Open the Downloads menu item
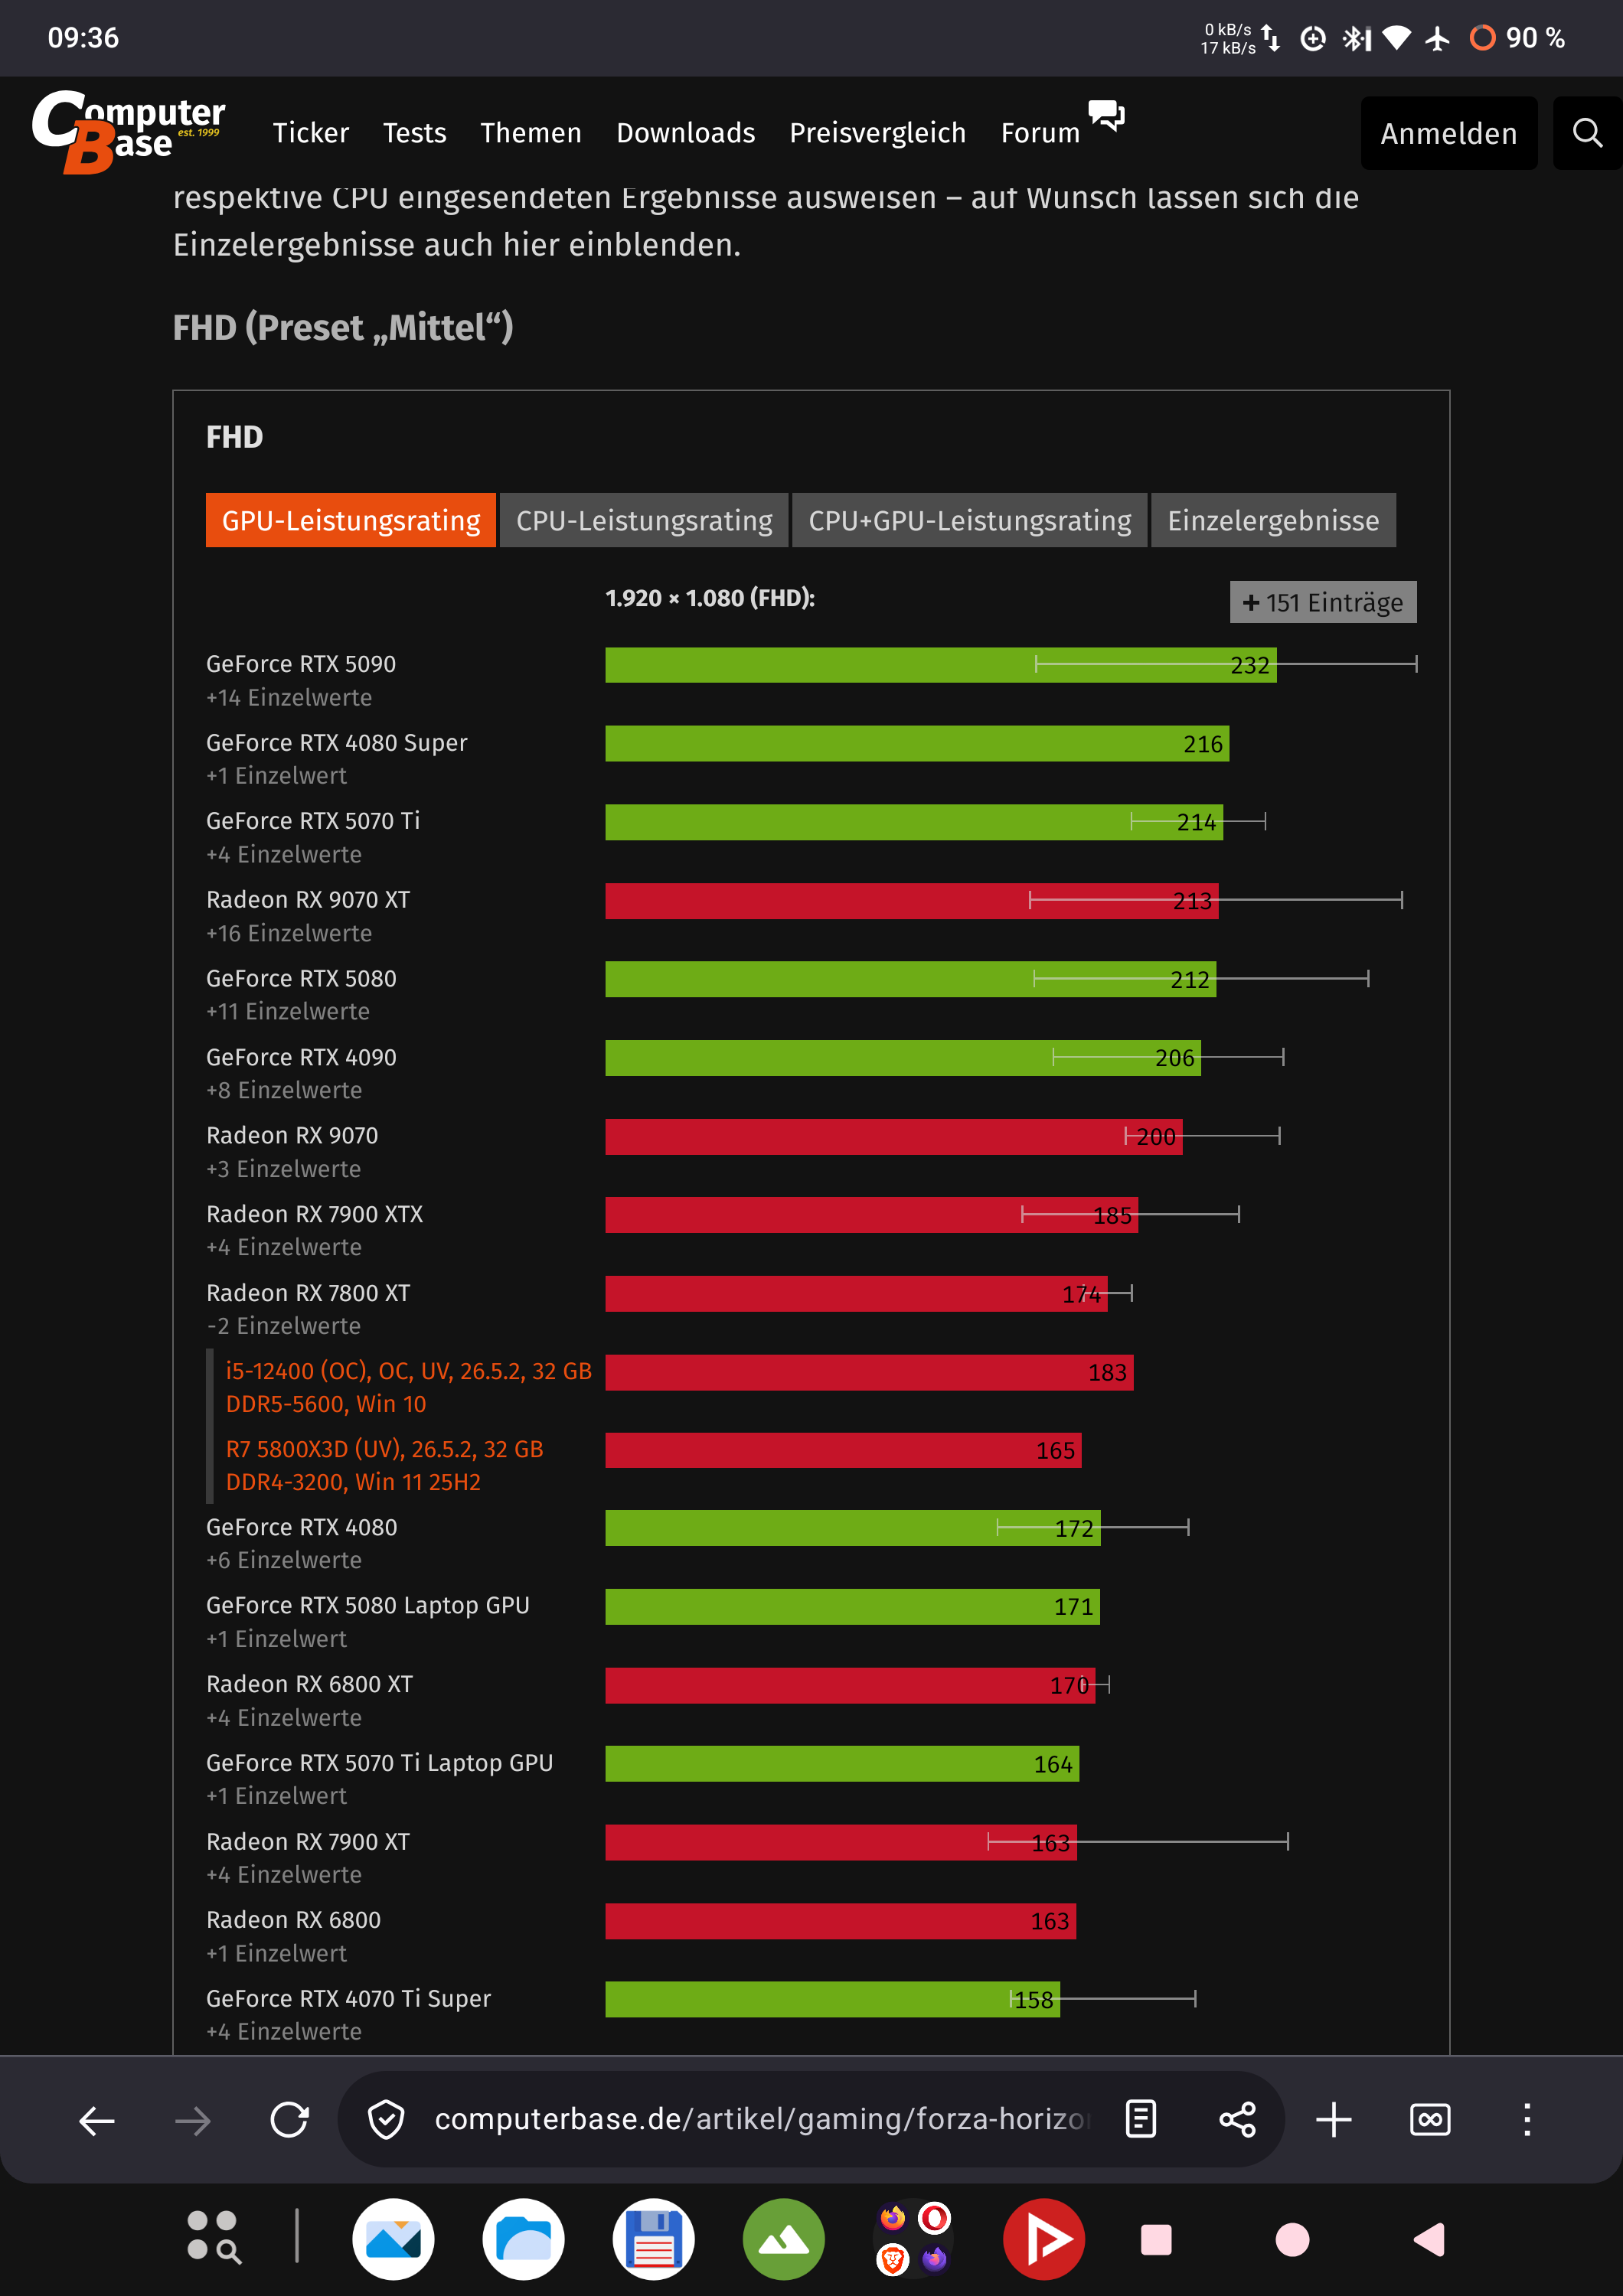 click(x=686, y=133)
